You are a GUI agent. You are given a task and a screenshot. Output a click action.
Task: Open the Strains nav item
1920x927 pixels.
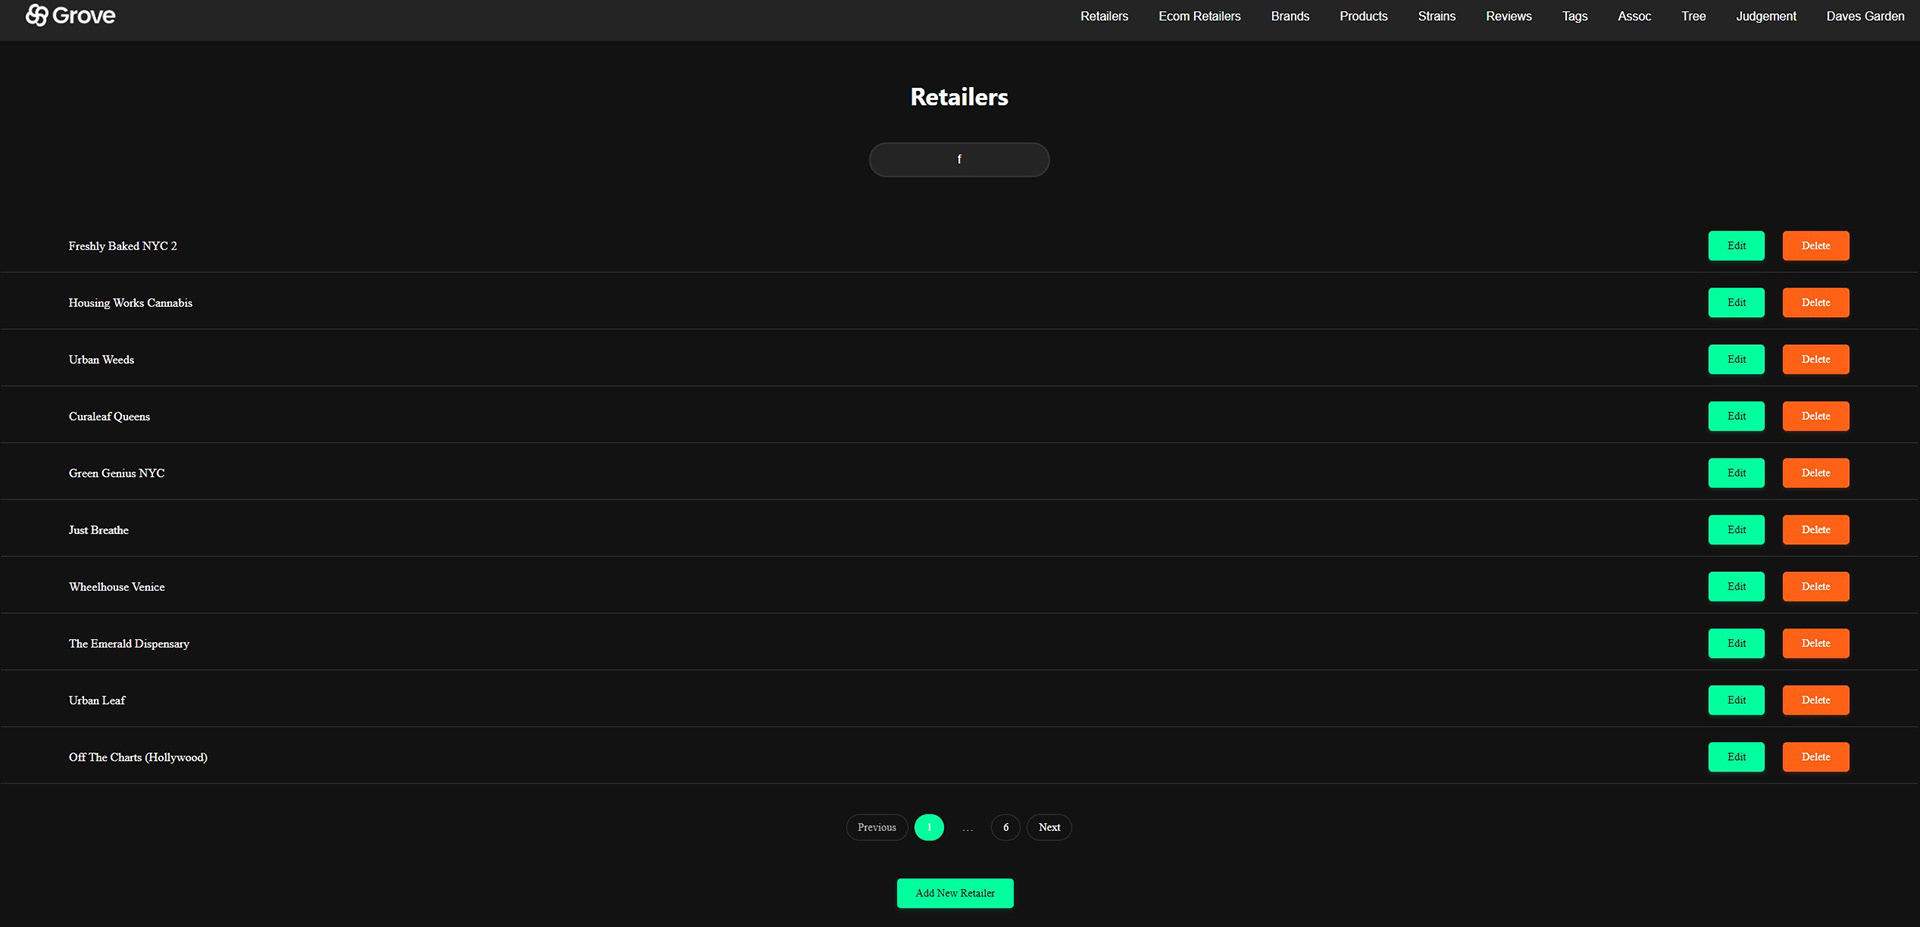tap(1436, 16)
